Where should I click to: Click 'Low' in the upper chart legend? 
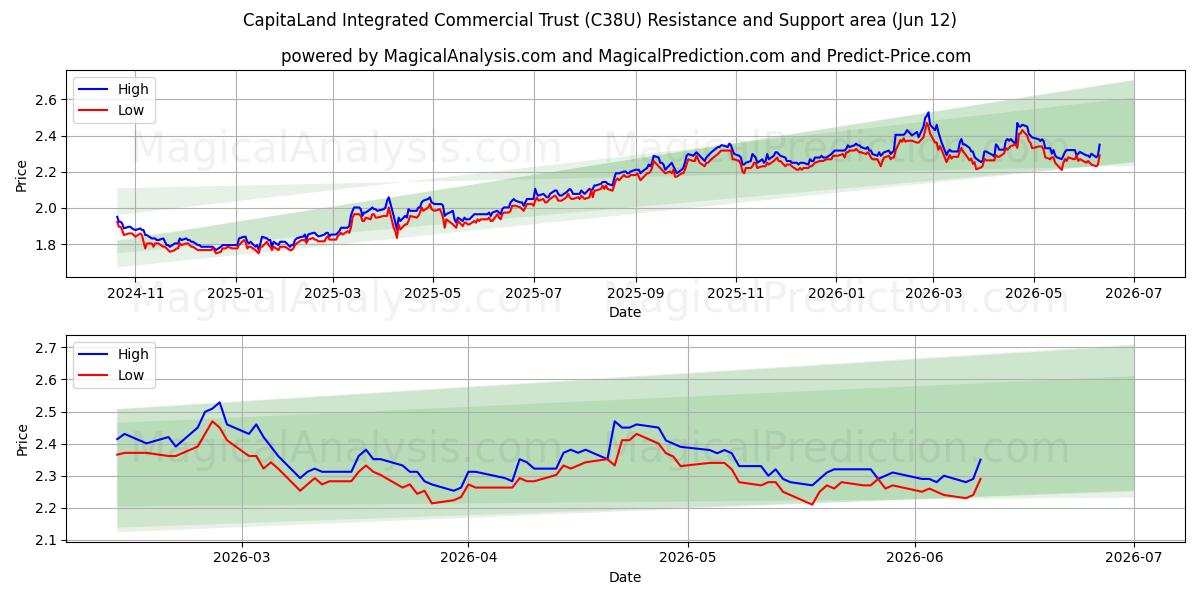pos(131,110)
